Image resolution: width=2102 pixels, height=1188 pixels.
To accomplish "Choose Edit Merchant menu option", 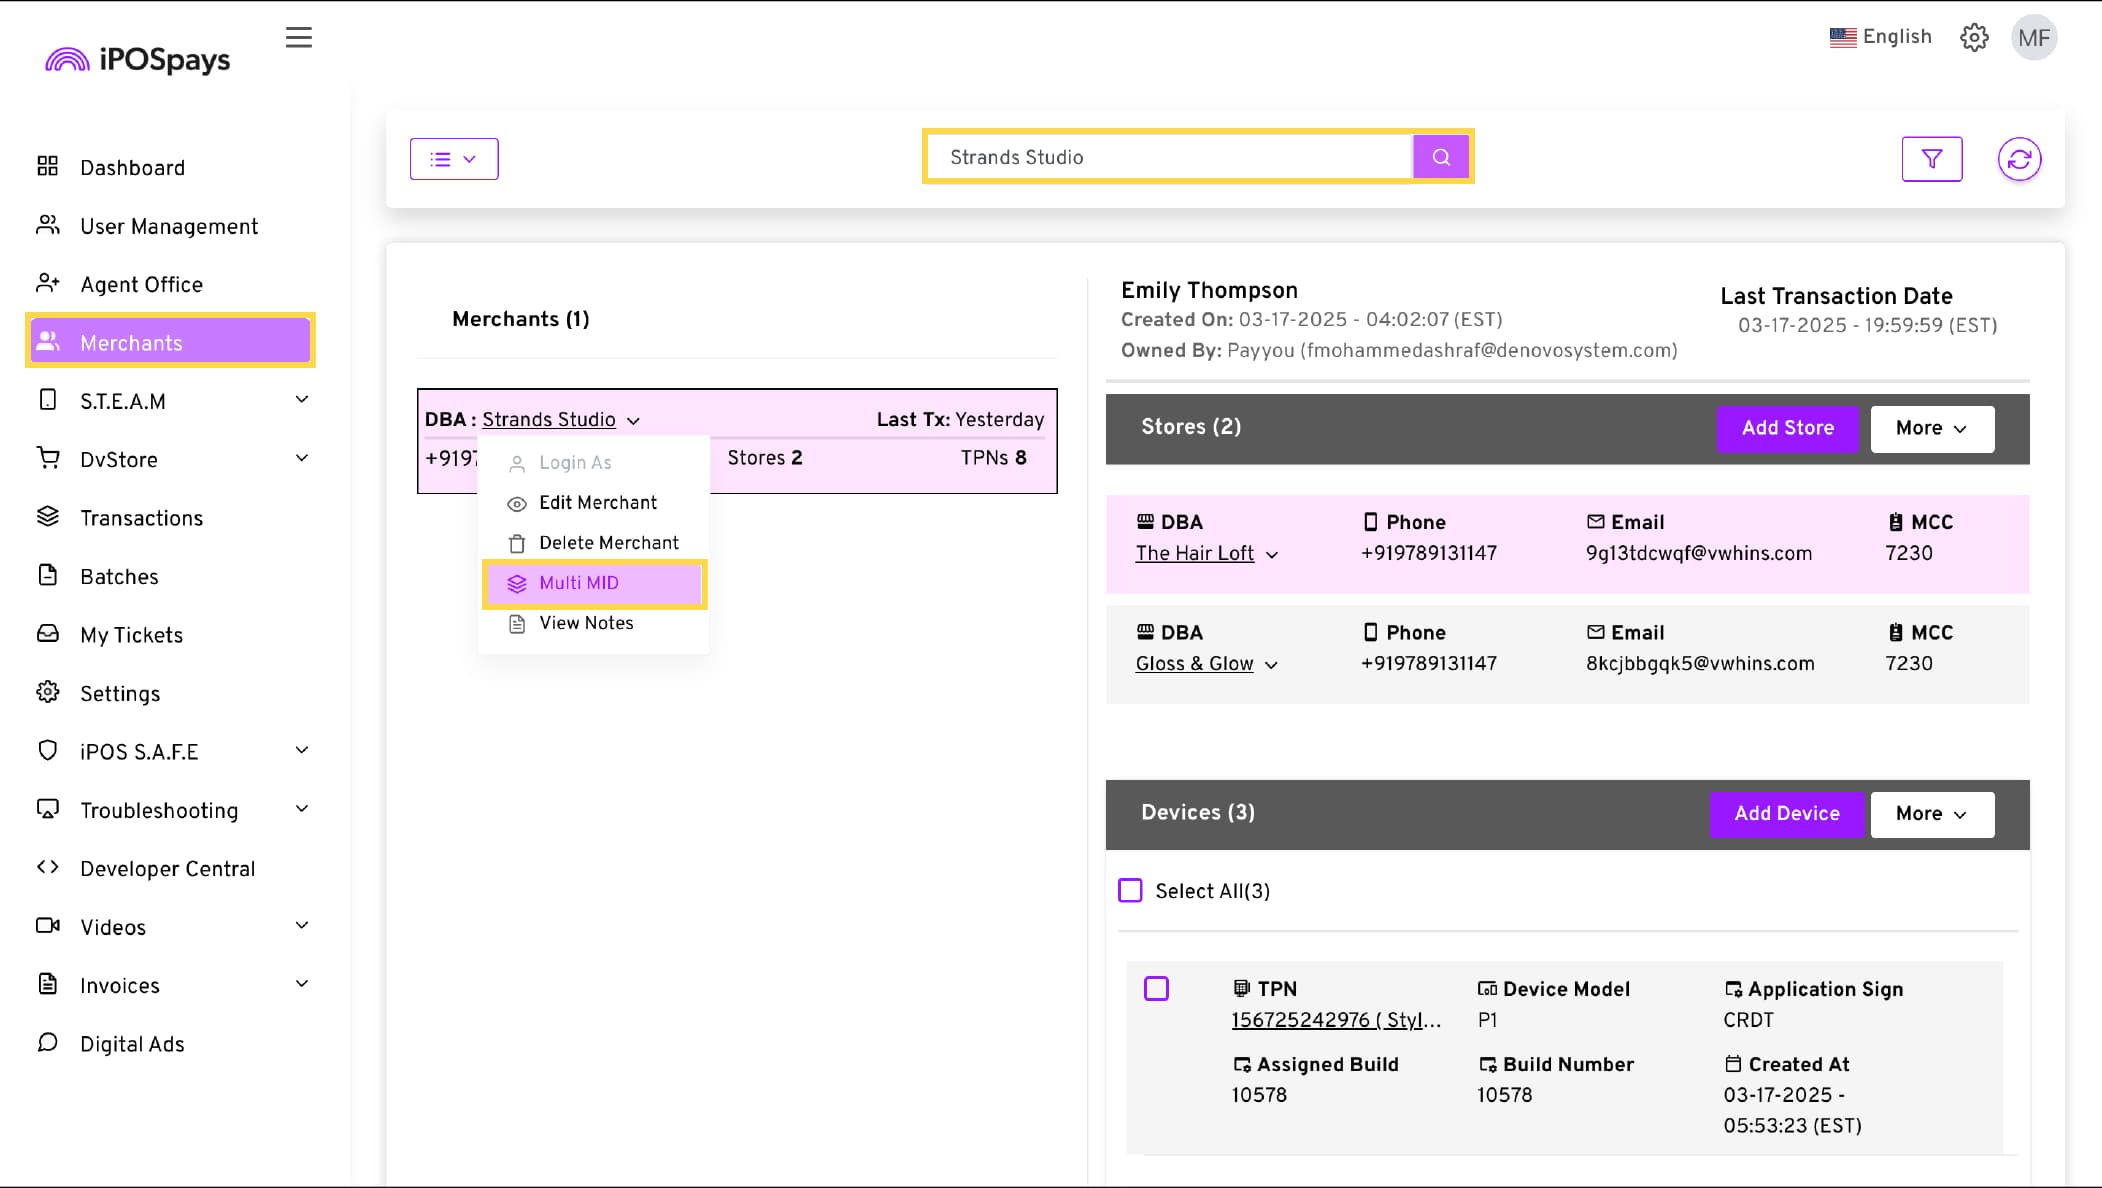I will [x=597, y=503].
